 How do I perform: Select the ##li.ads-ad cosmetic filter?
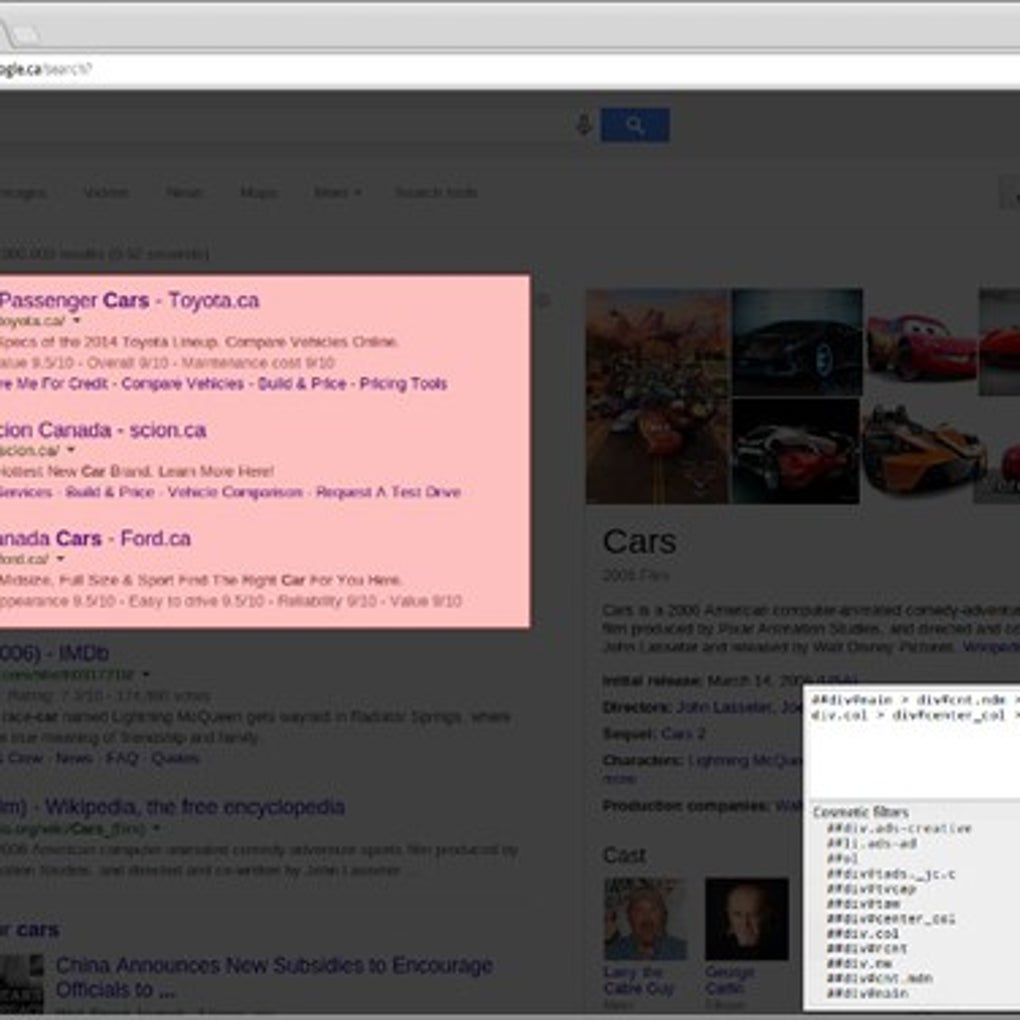pyautogui.click(x=872, y=844)
